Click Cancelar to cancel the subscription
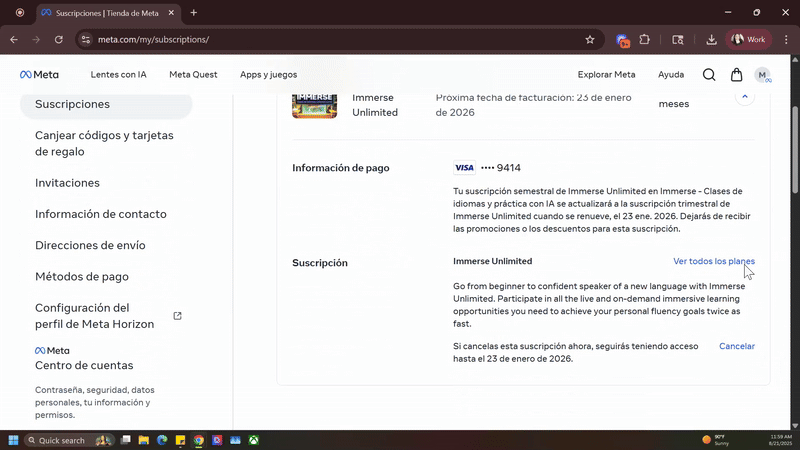The image size is (800, 450). (x=736, y=346)
